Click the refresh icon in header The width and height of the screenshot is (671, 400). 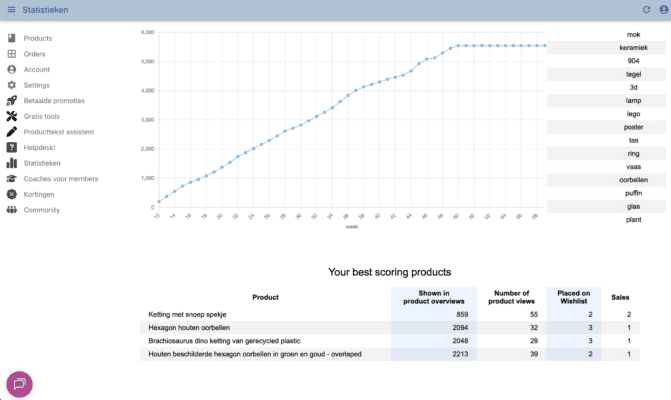(x=646, y=10)
